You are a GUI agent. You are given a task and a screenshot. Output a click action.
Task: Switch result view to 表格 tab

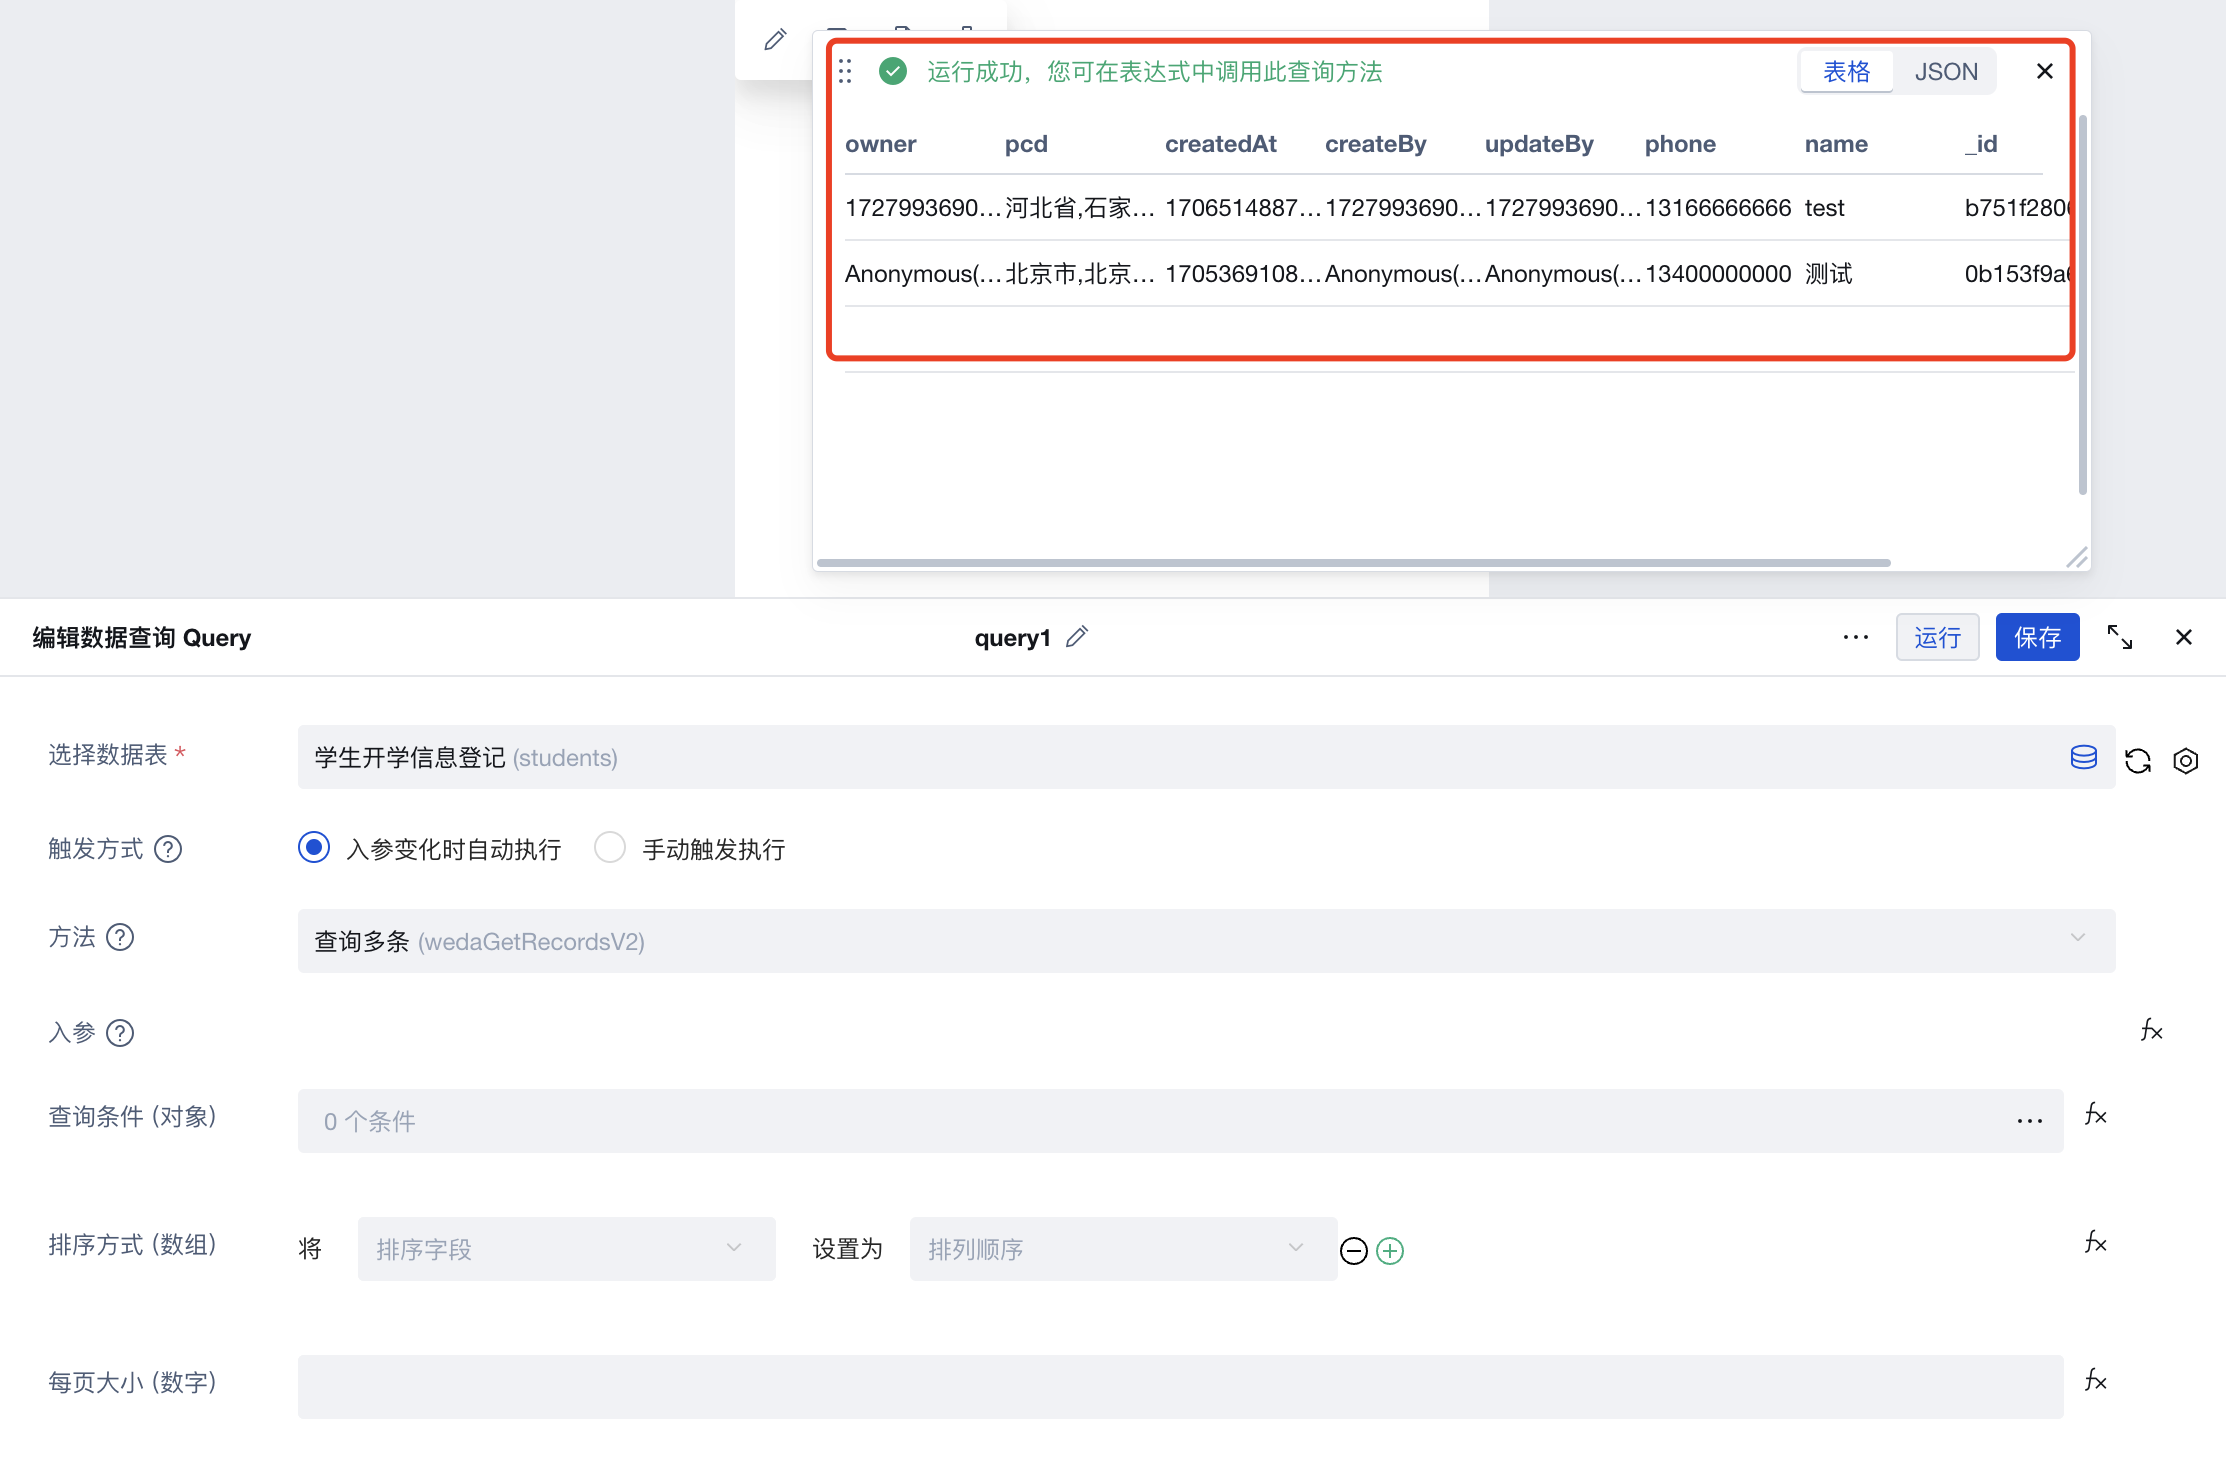pyautogui.click(x=1847, y=71)
